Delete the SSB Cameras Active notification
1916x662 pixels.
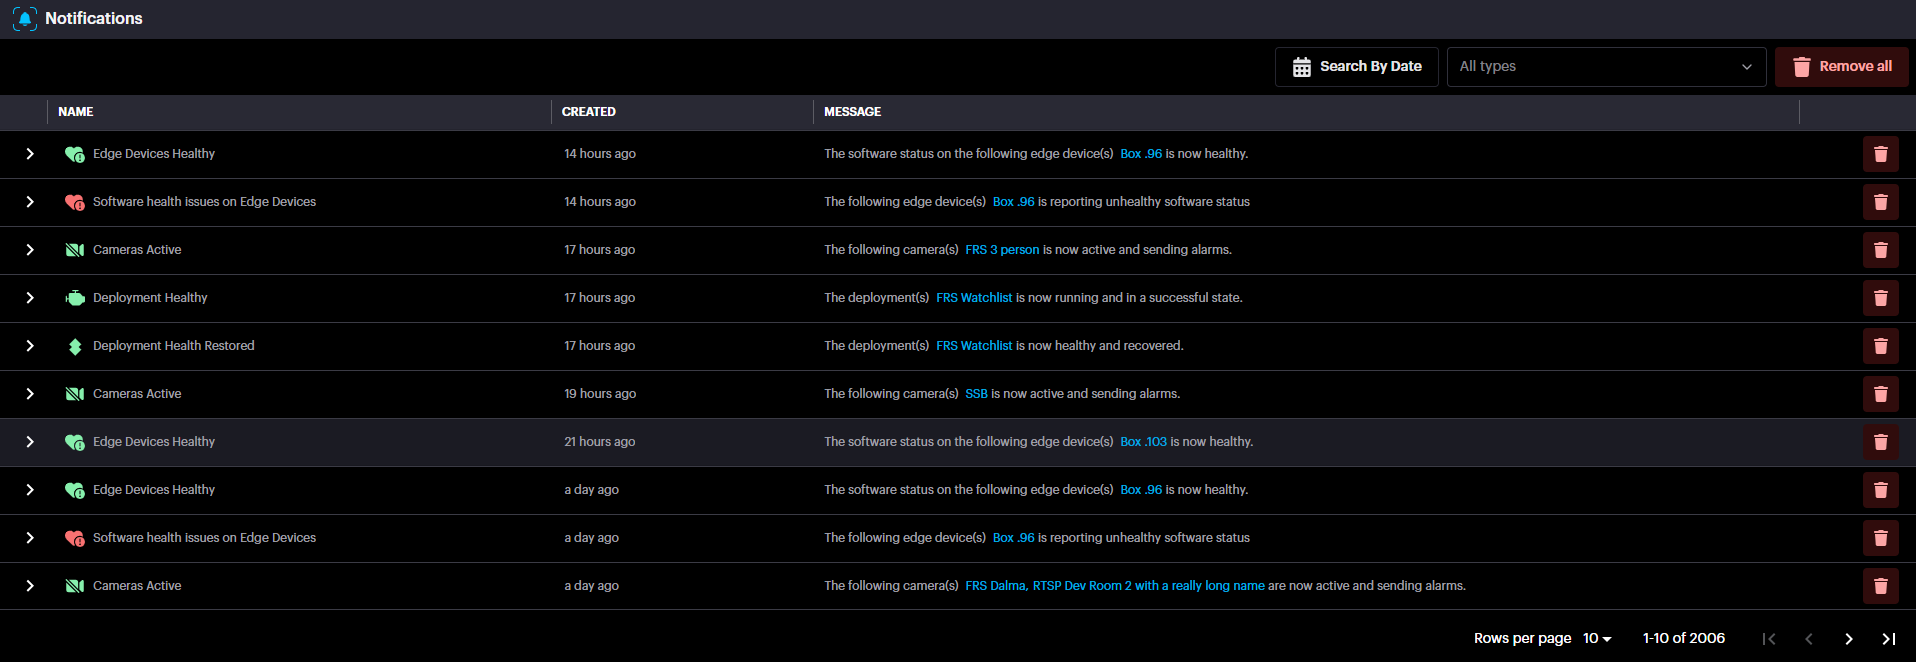tap(1880, 394)
